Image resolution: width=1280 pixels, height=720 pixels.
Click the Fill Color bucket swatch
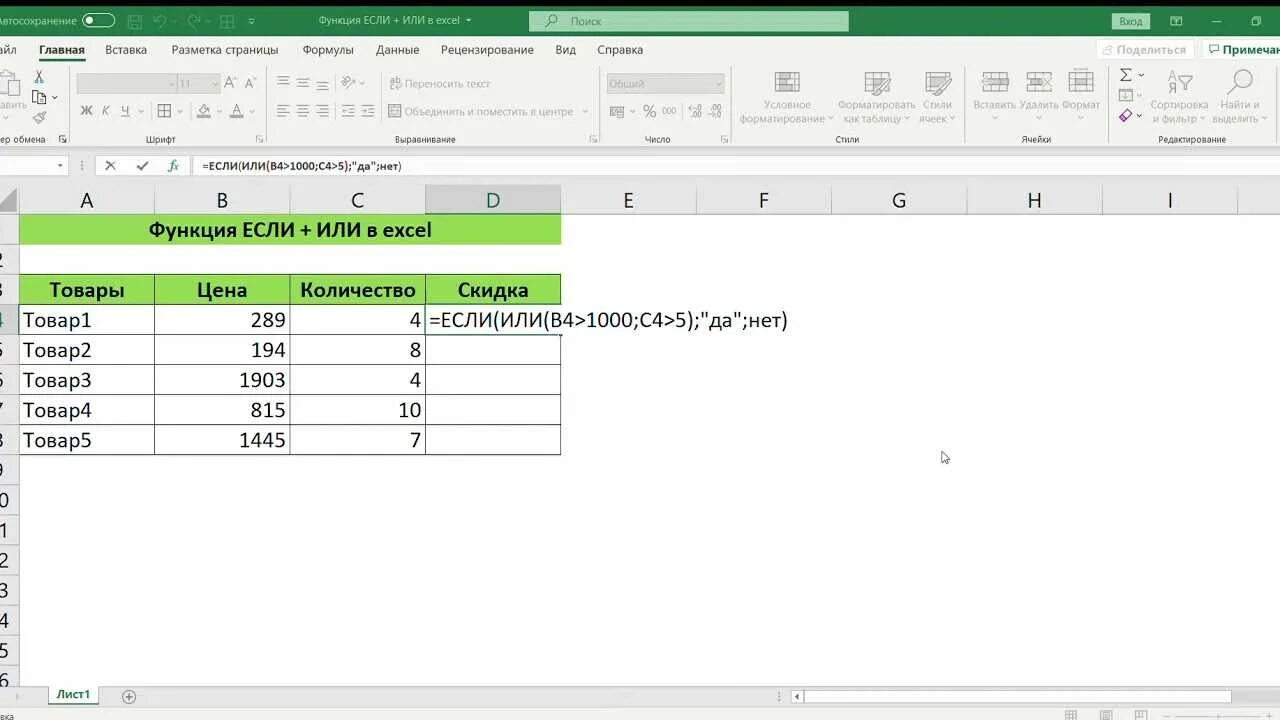[x=203, y=111]
